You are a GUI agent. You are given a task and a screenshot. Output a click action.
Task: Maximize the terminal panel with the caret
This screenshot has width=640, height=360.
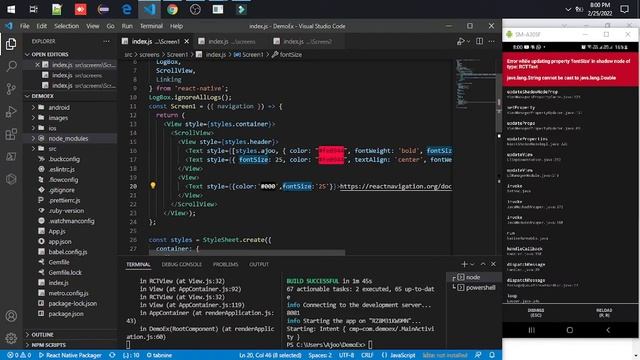483,264
